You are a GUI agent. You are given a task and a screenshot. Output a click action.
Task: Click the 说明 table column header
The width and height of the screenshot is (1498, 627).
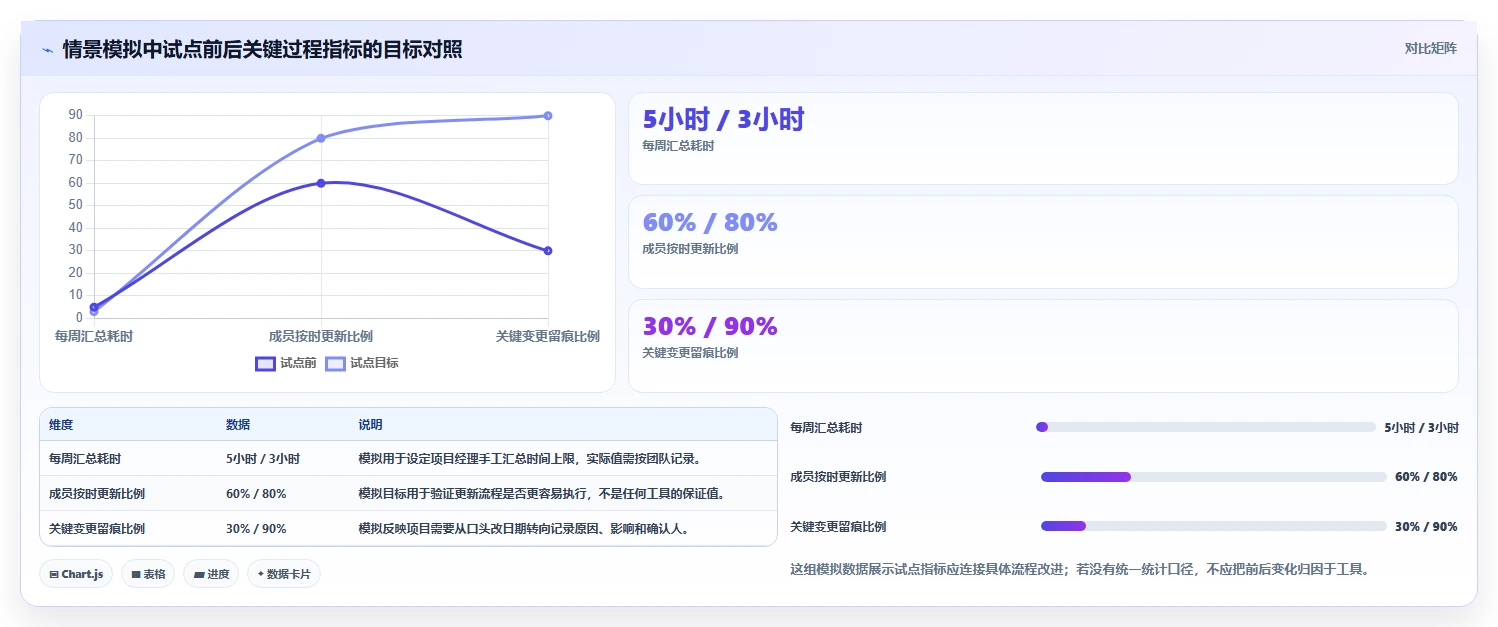coord(370,425)
